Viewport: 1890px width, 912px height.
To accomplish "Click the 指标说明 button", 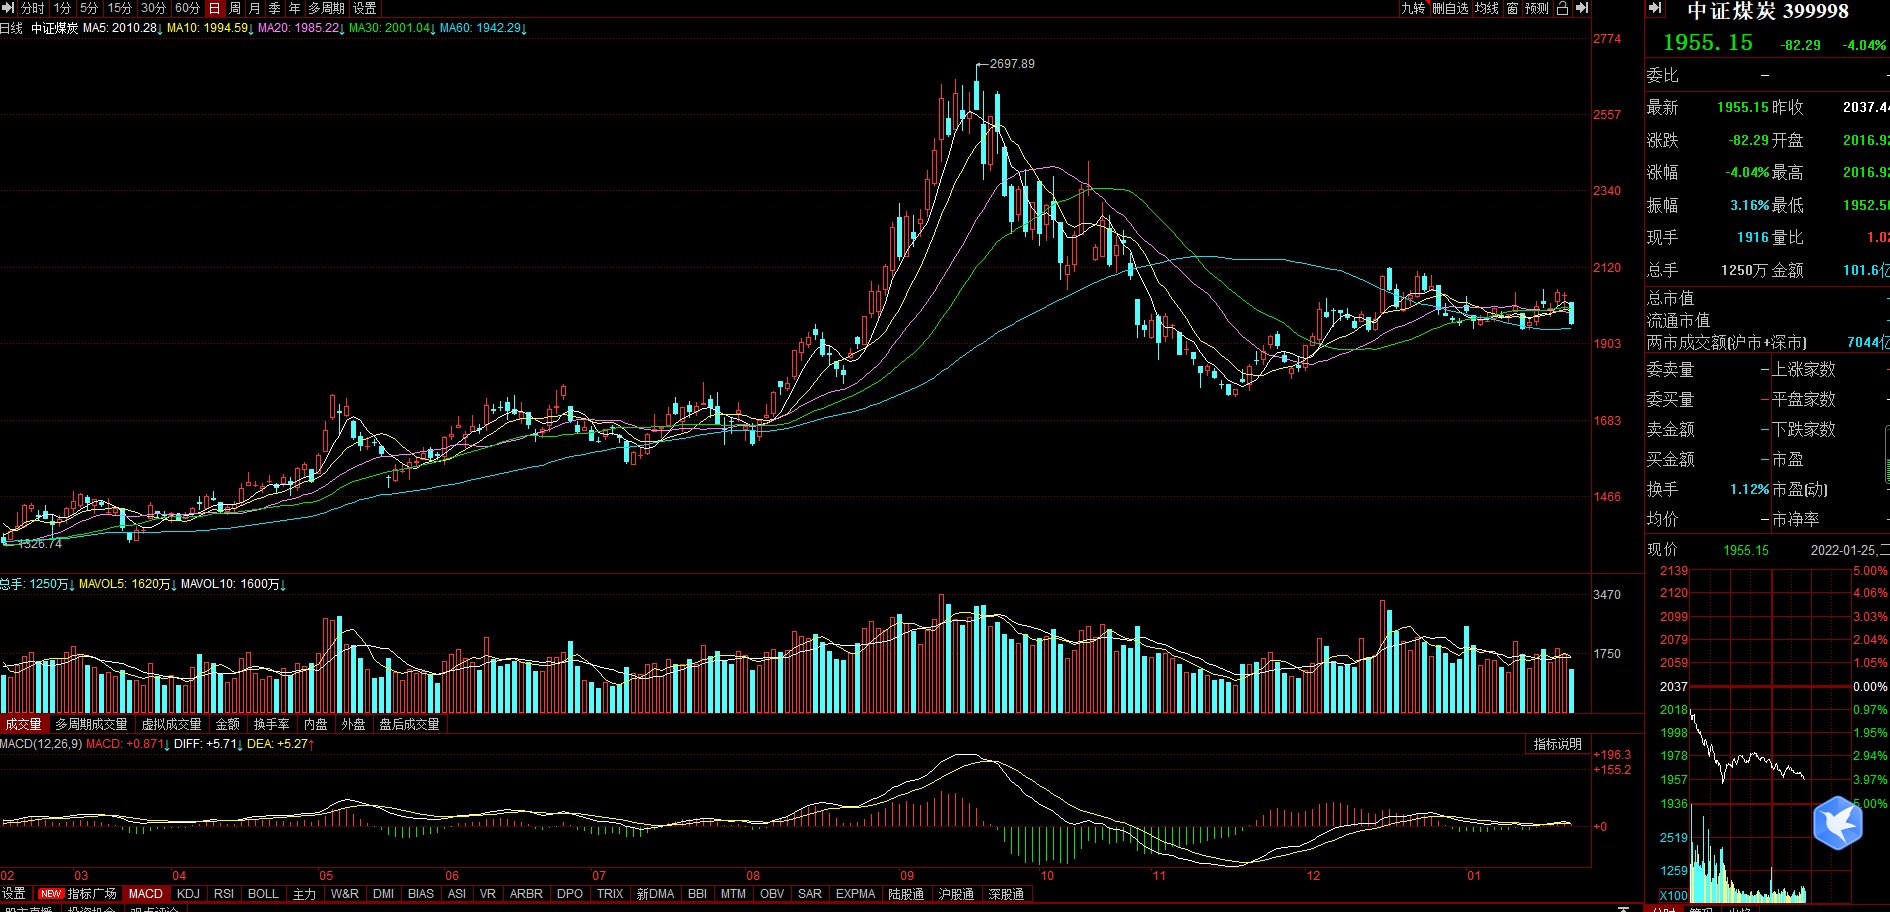I will coord(1558,744).
